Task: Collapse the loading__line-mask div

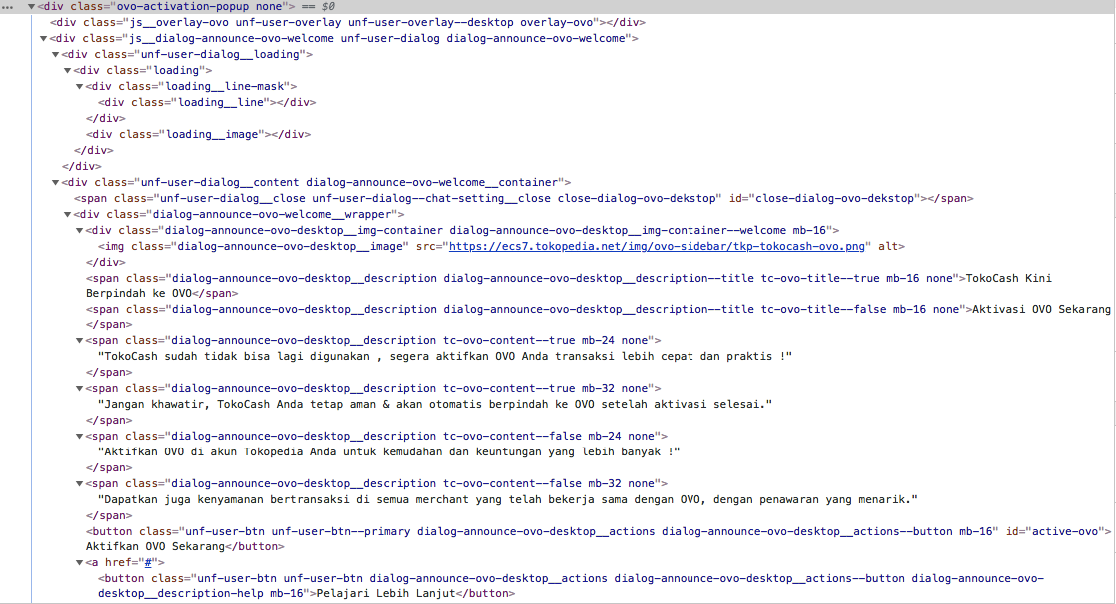Action: [80, 87]
